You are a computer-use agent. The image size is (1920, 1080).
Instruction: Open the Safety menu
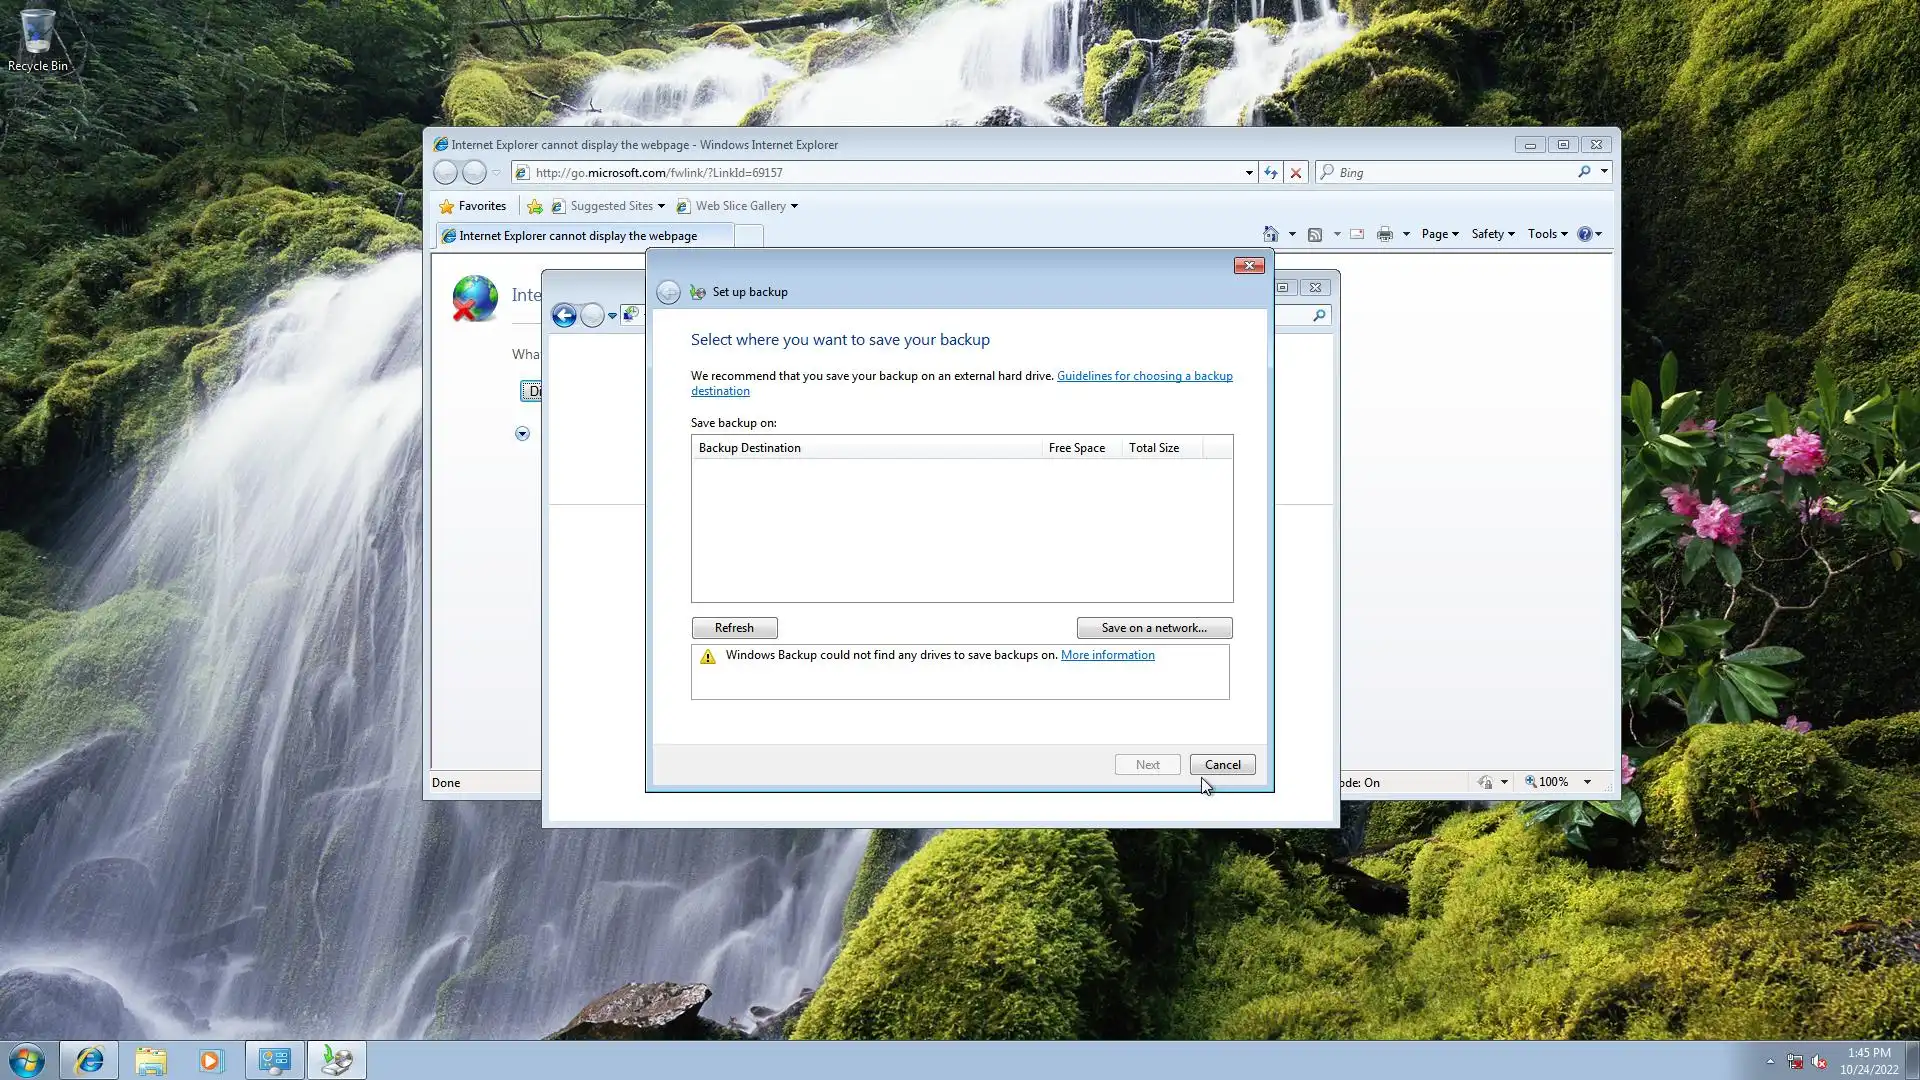1492,234
